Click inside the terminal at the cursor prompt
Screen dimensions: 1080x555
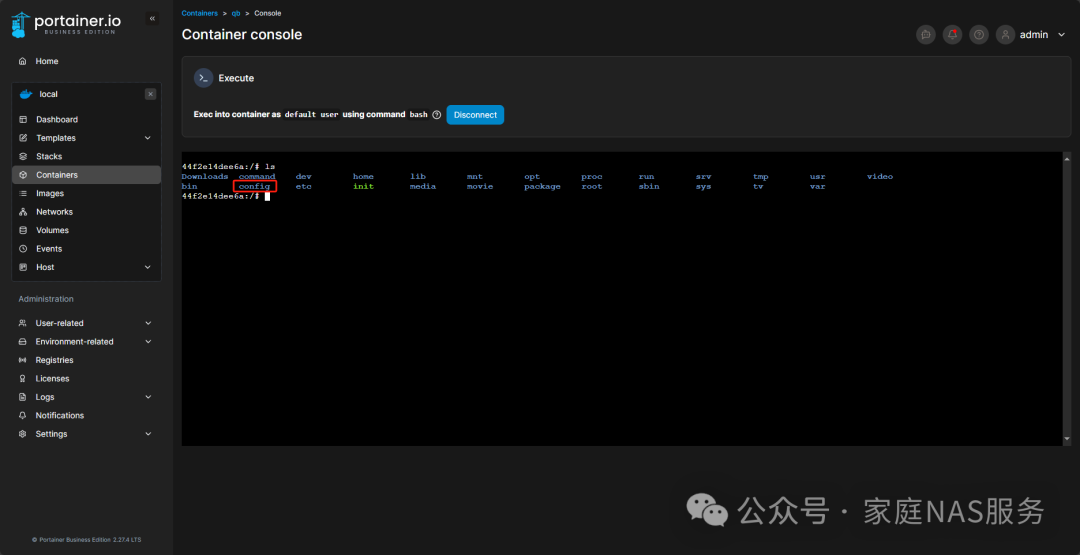tap(267, 196)
